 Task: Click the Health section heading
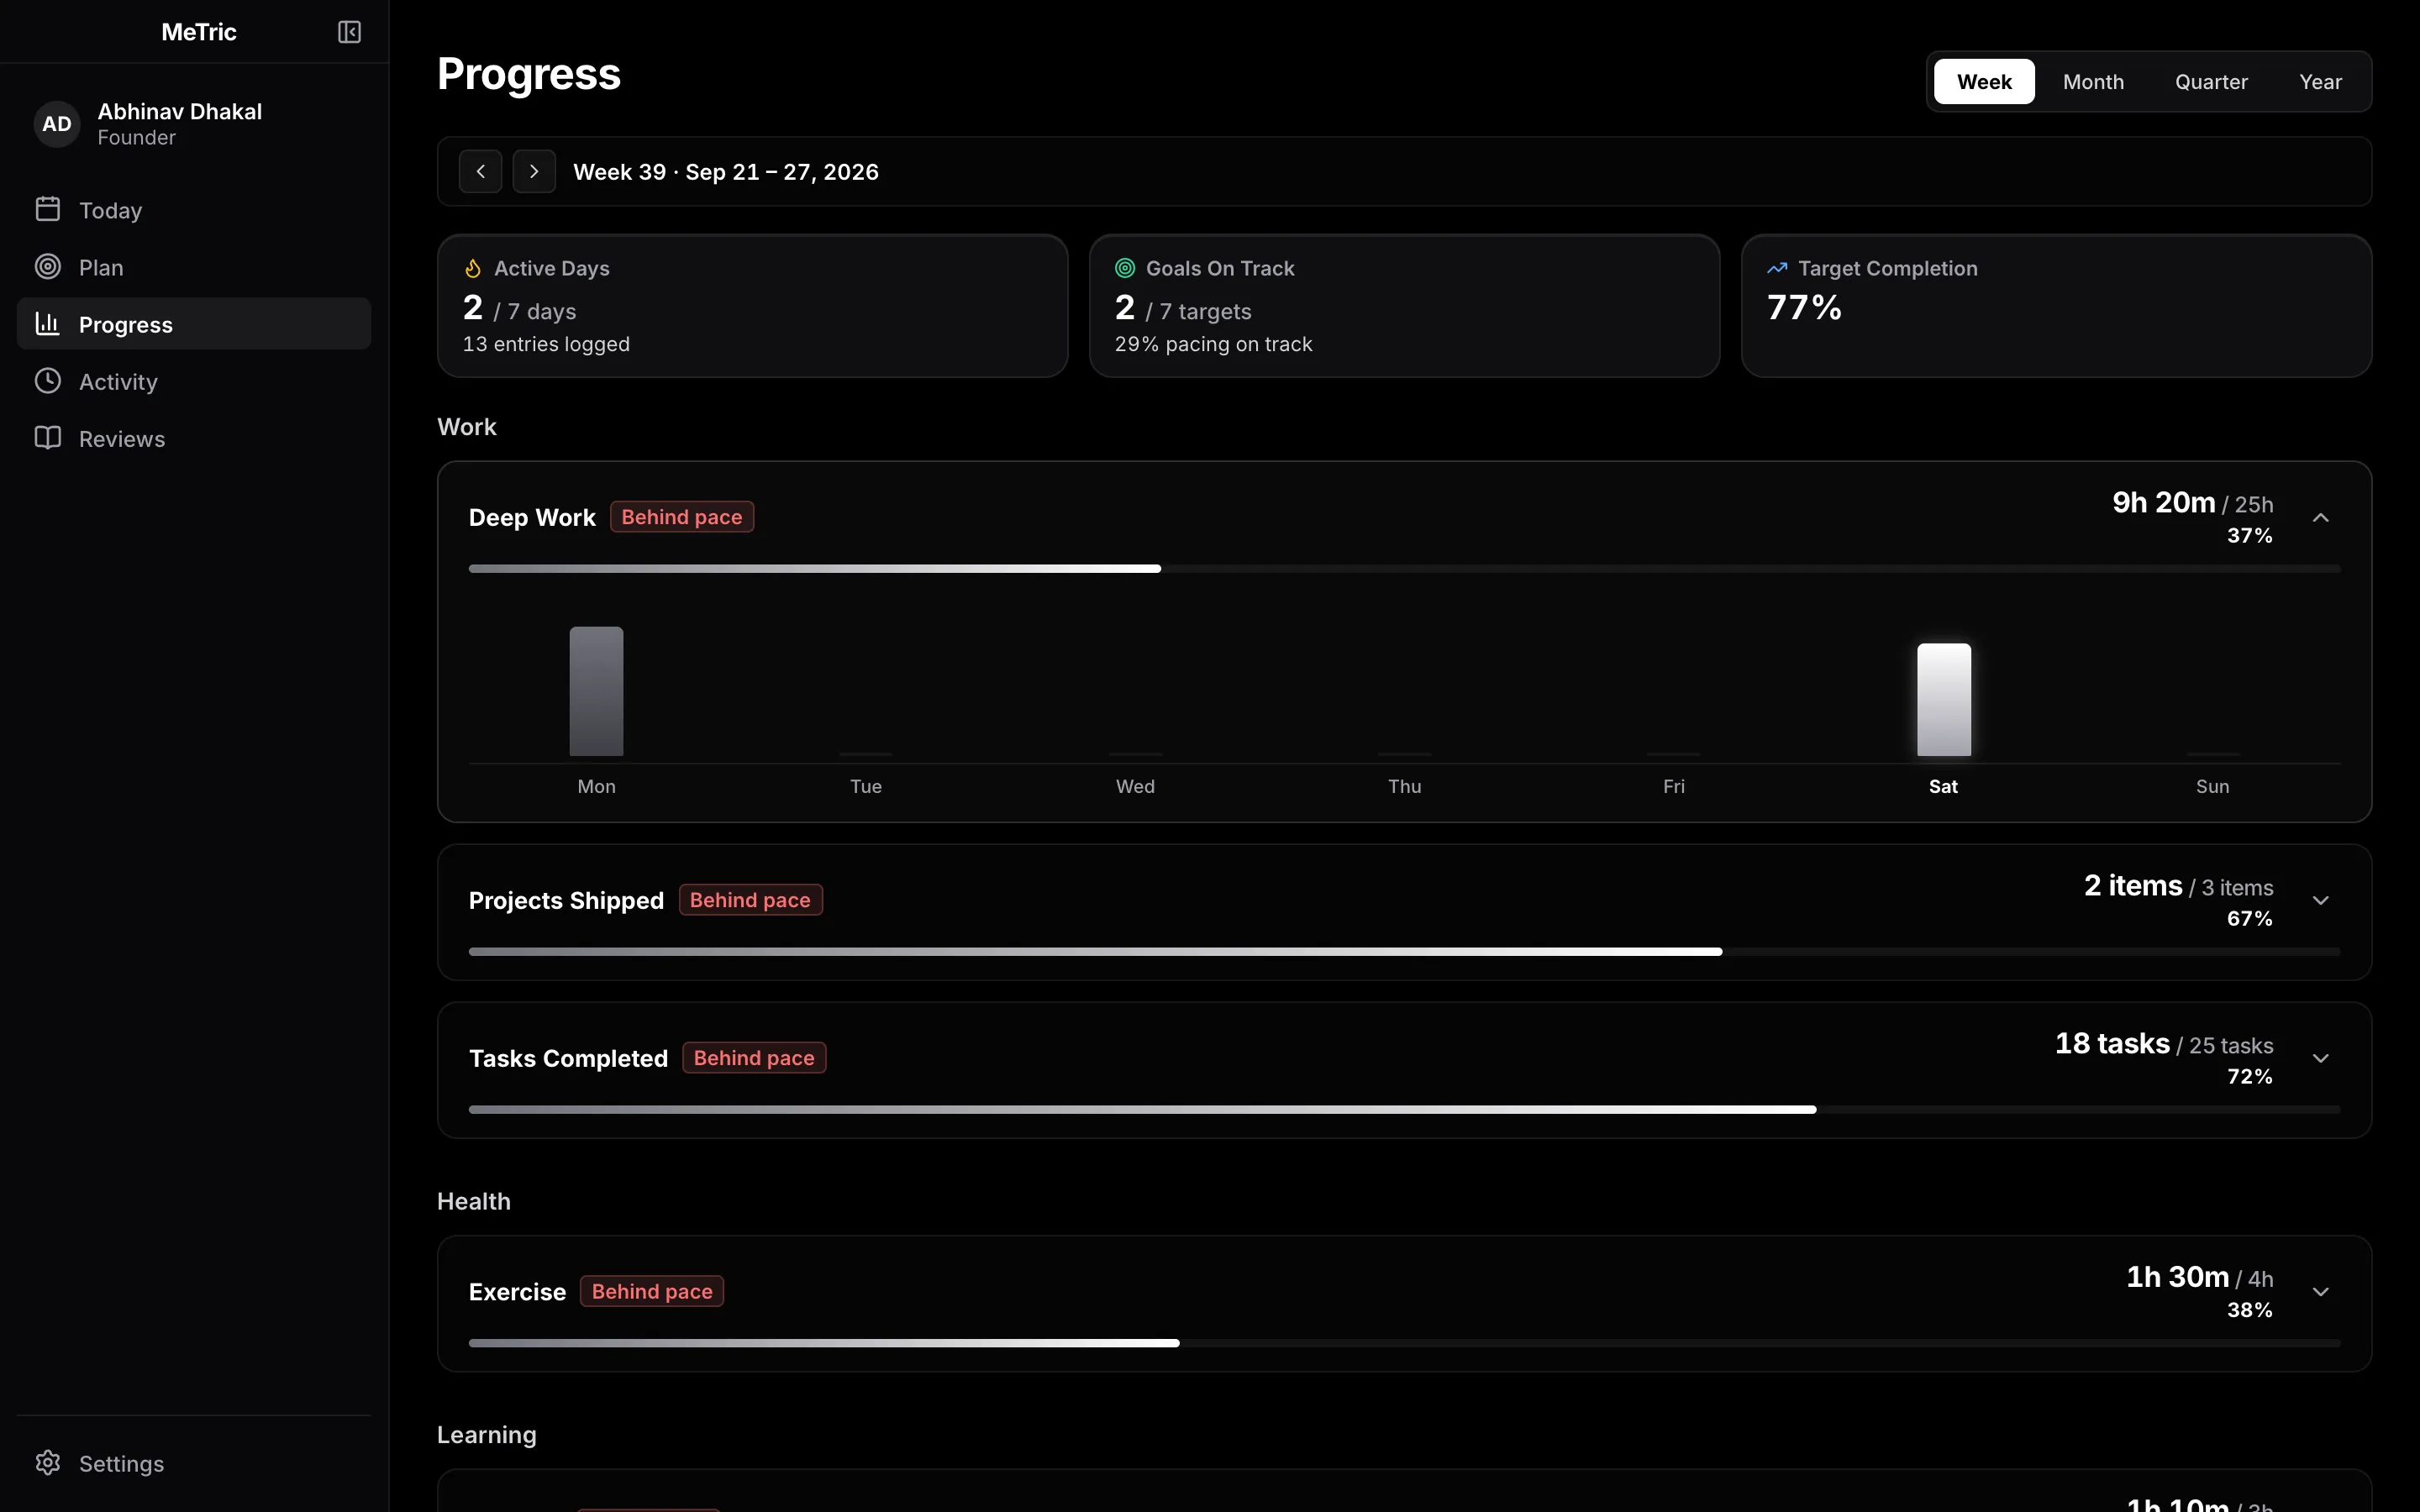point(474,1201)
